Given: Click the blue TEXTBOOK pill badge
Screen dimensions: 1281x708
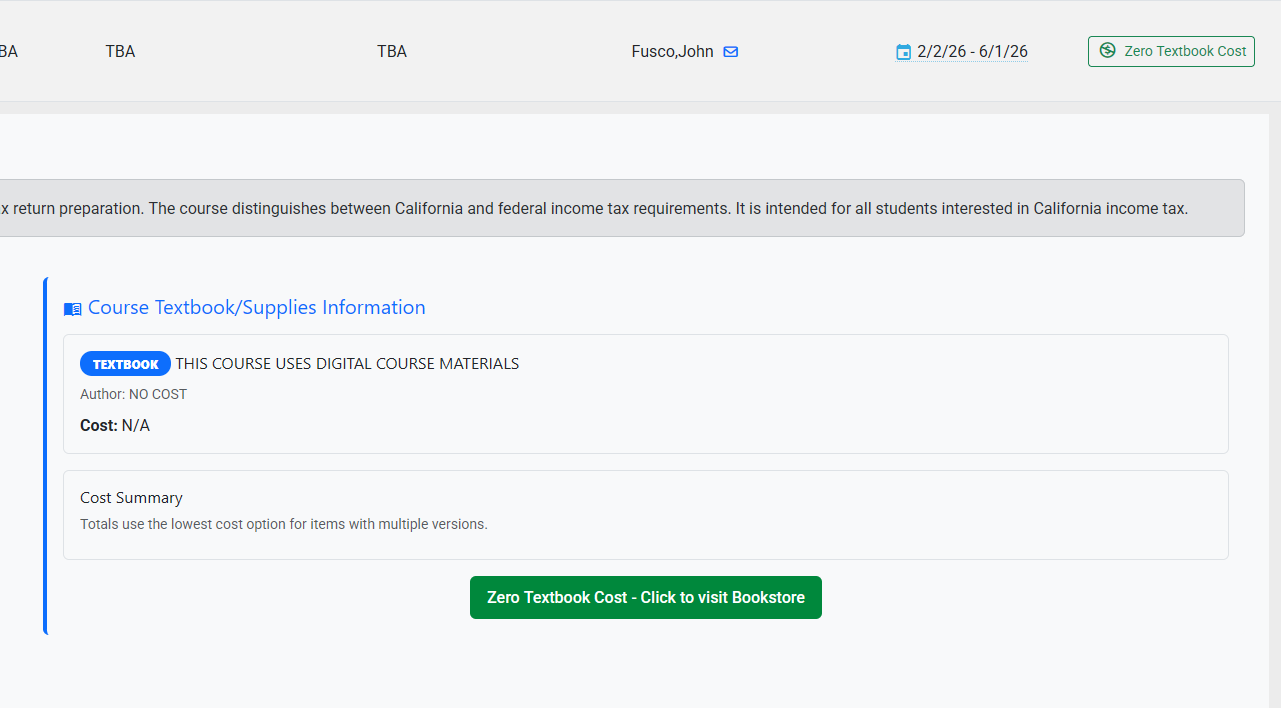Looking at the screenshot, I should [125, 364].
